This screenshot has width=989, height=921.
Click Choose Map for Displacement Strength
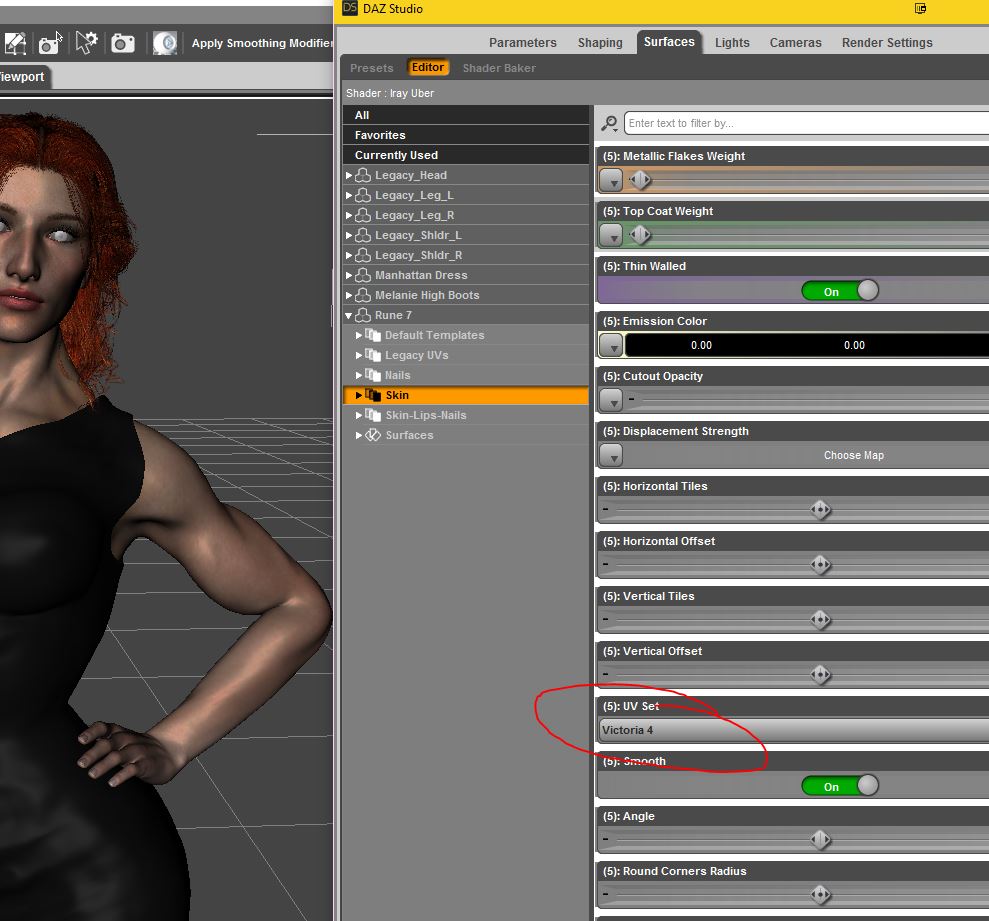(853, 455)
